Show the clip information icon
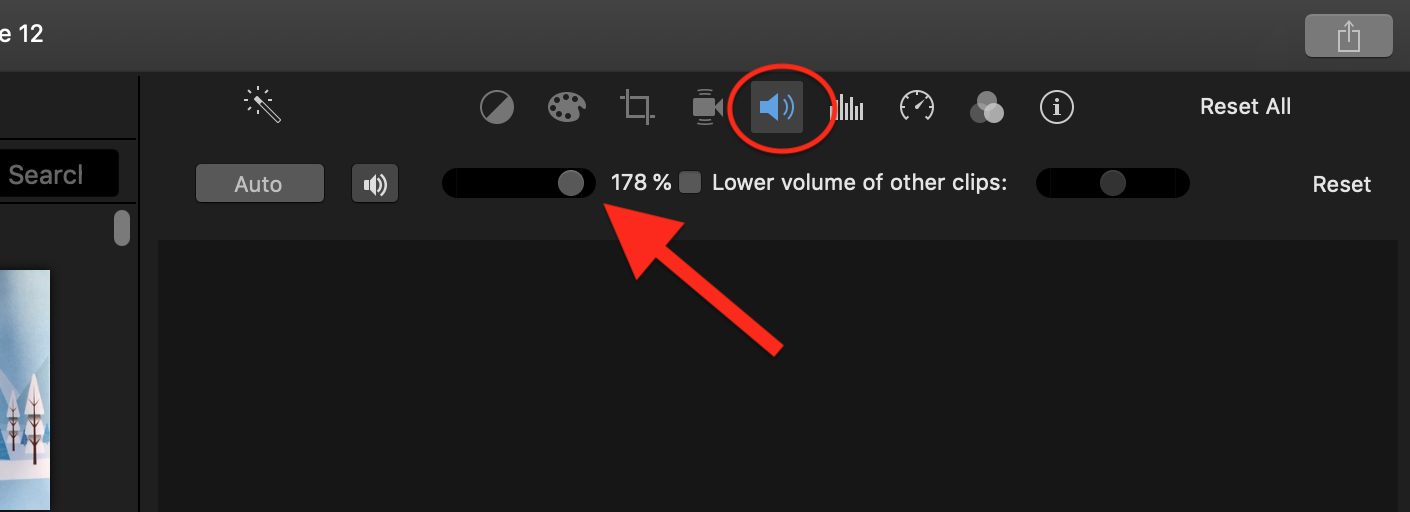1410x512 pixels. tap(1056, 106)
